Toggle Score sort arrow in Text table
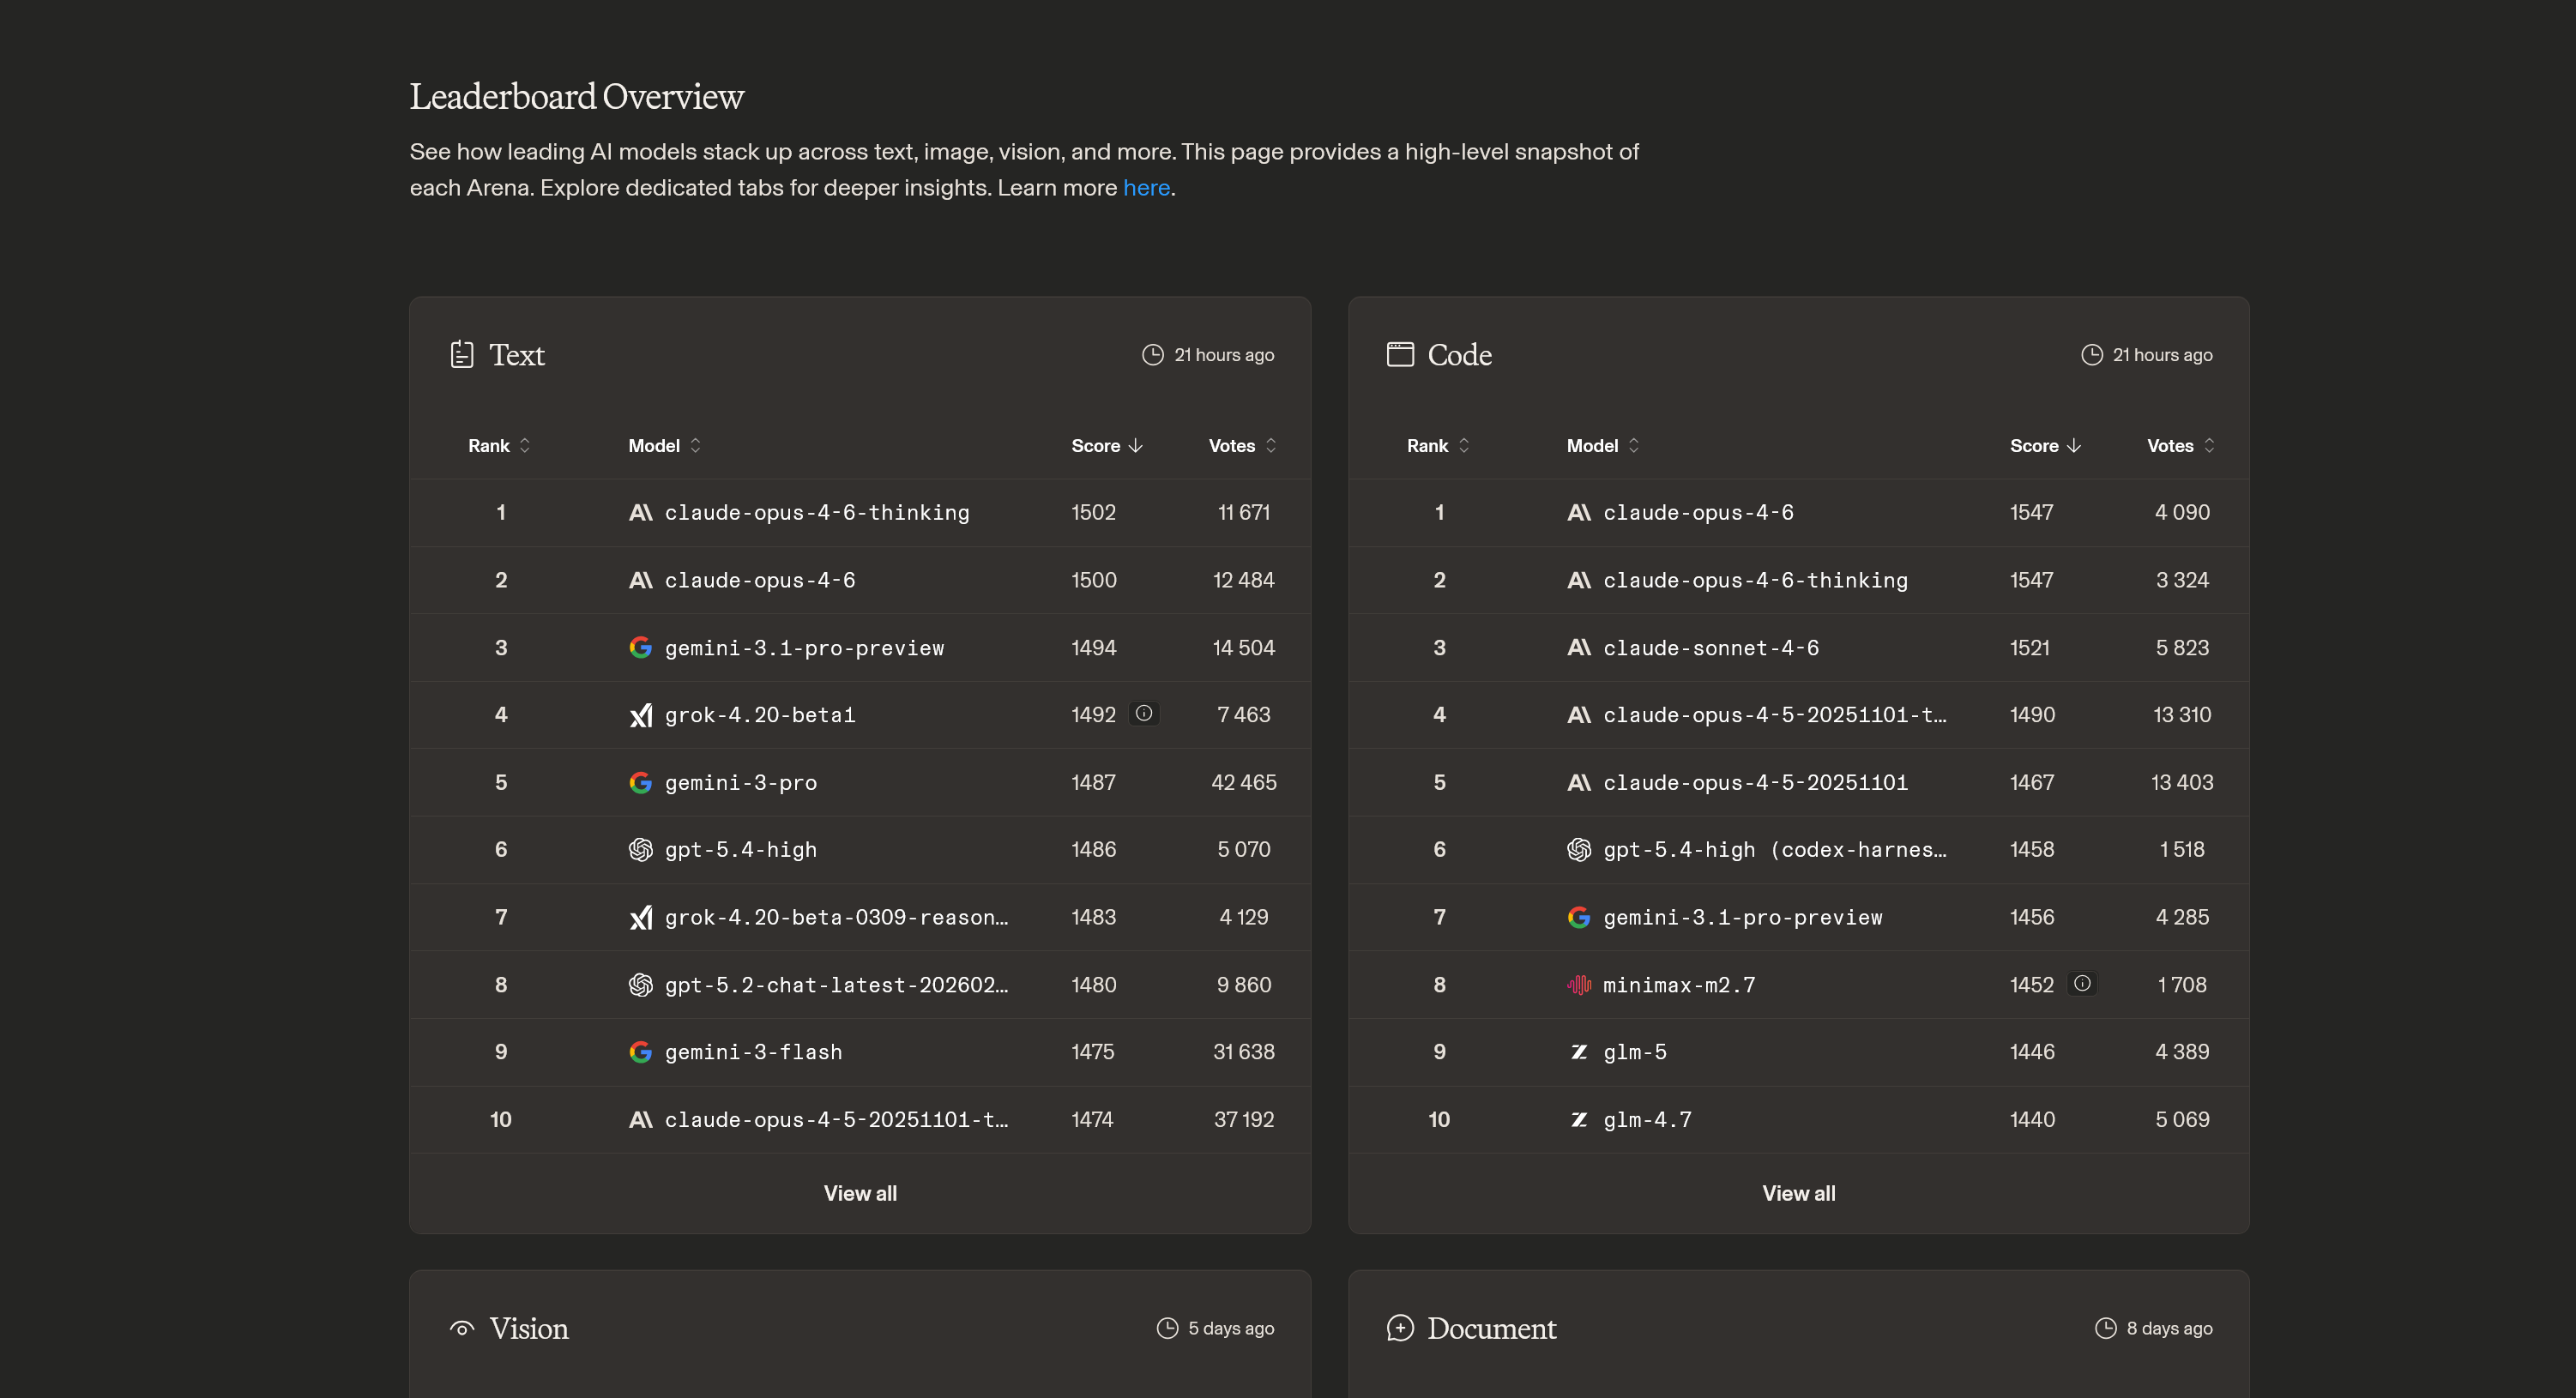 [x=1107, y=445]
